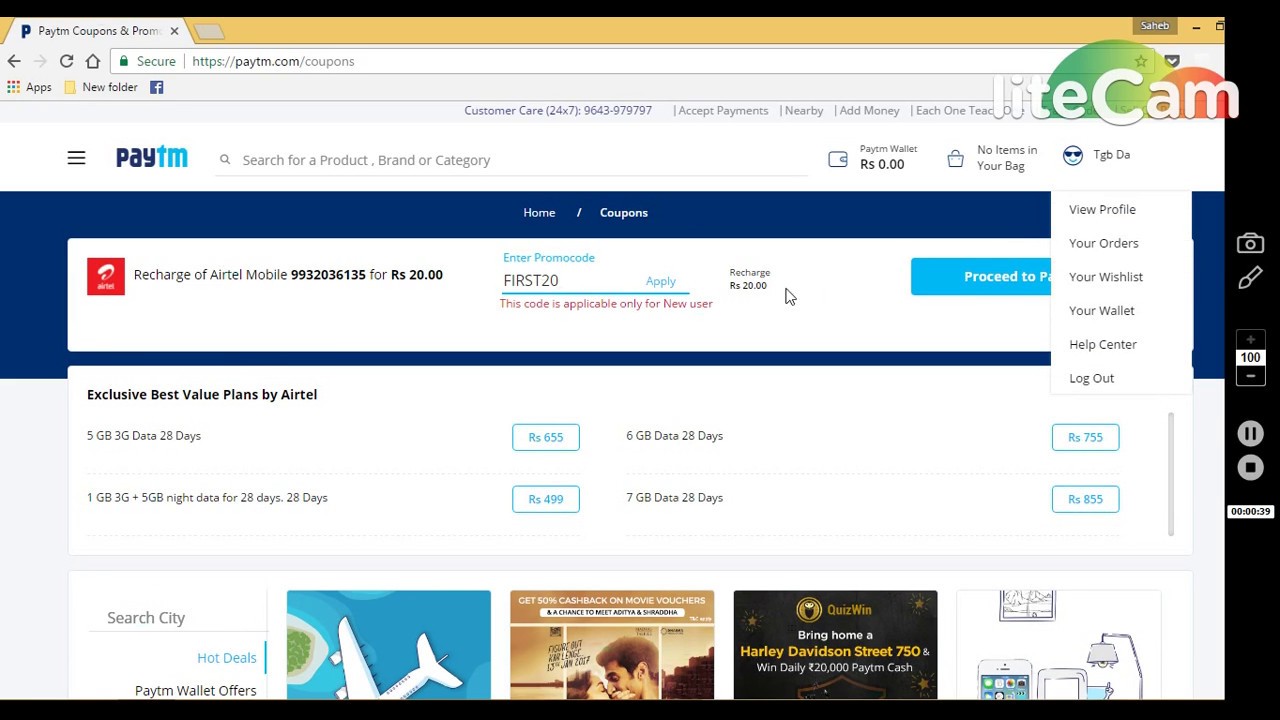
Task: Open the shopping bag icon
Action: pos(955,158)
